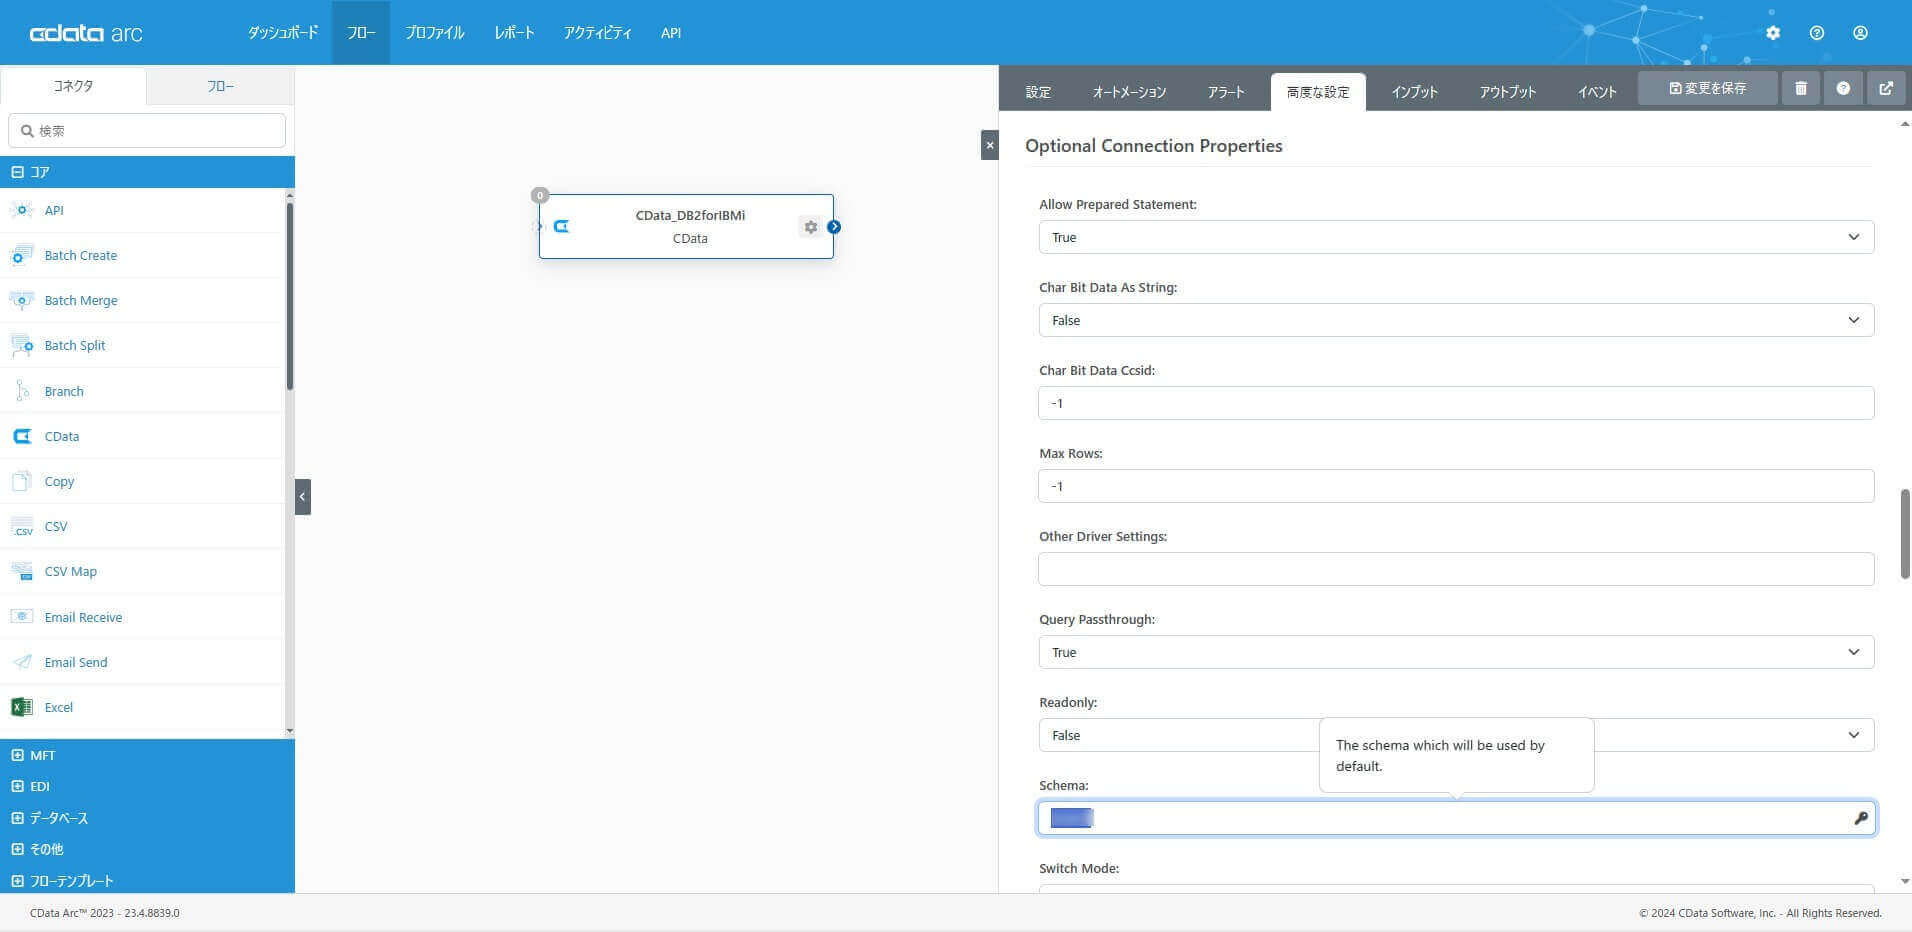1912x932 pixels.
Task: Click the Max Rows input field
Action: click(1456, 486)
